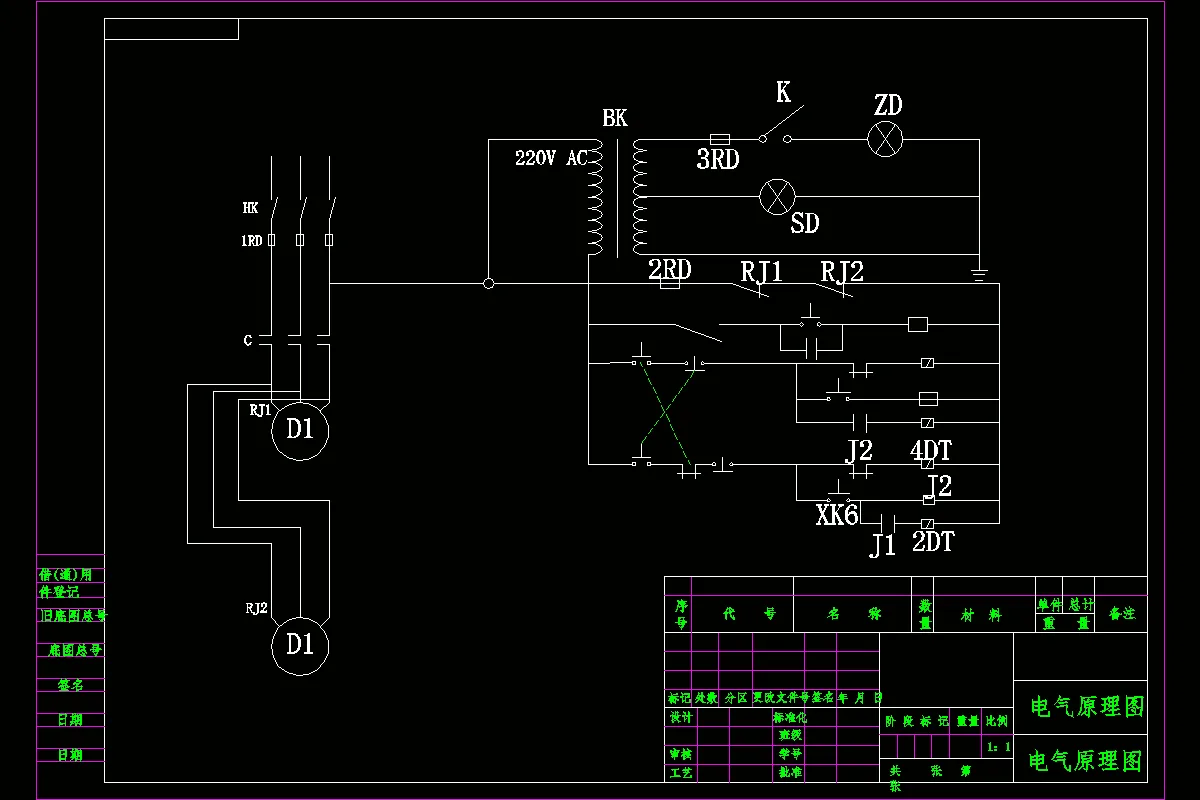Select the 4DT coil symbol
The height and width of the screenshot is (800, 1200).
(928, 465)
